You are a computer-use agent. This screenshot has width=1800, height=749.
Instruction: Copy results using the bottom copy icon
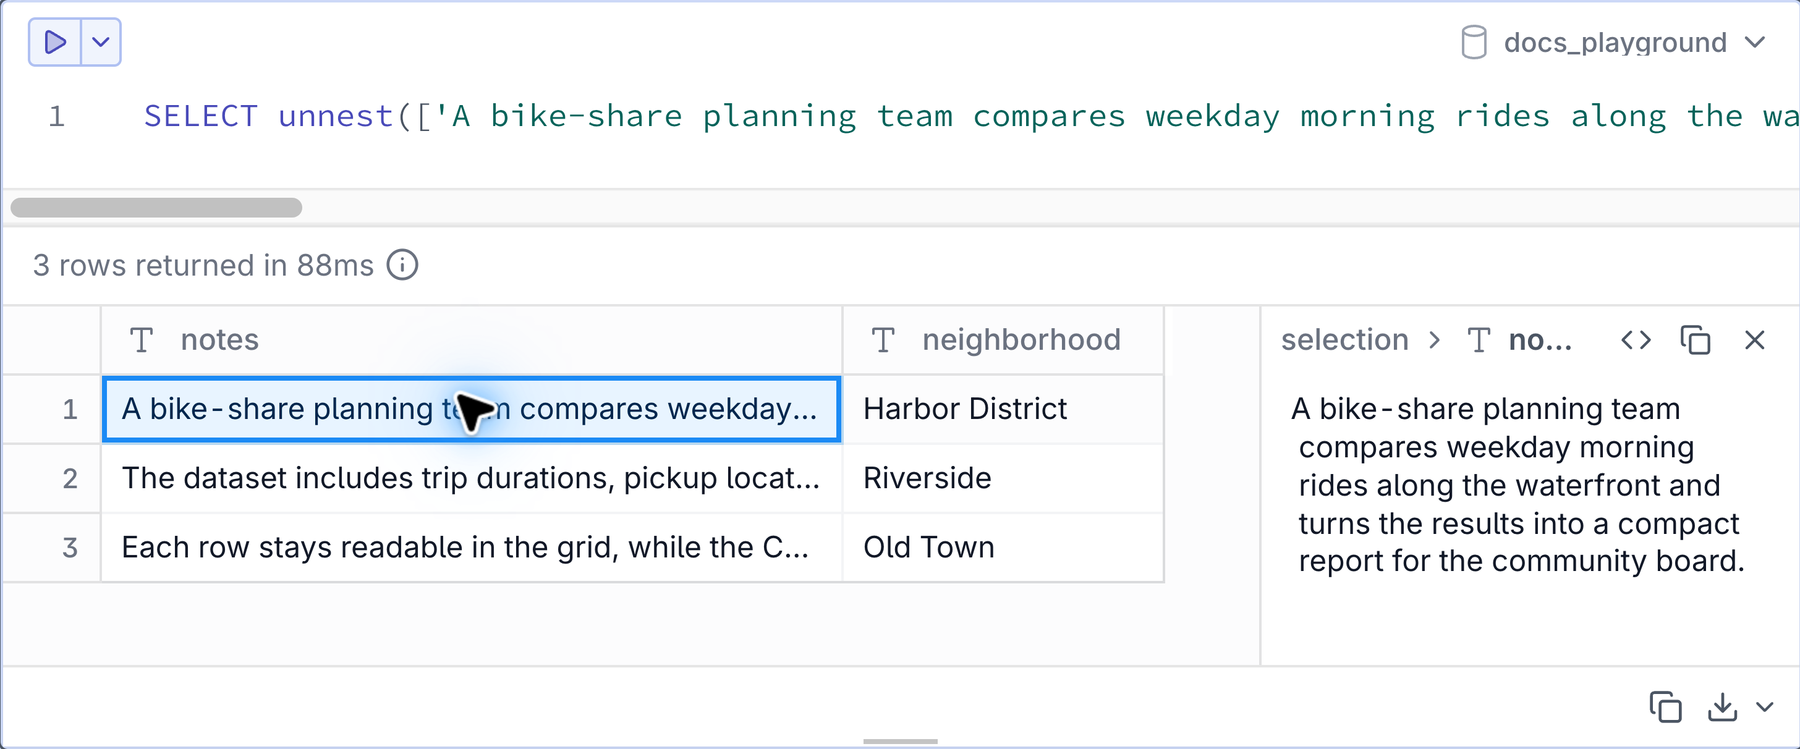pyautogui.click(x=1665, y=707)
